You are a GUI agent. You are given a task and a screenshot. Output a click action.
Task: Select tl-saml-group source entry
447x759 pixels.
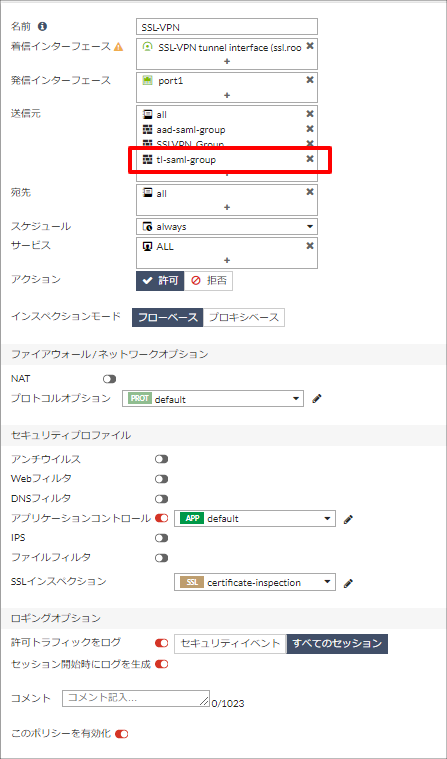(186, 160)
